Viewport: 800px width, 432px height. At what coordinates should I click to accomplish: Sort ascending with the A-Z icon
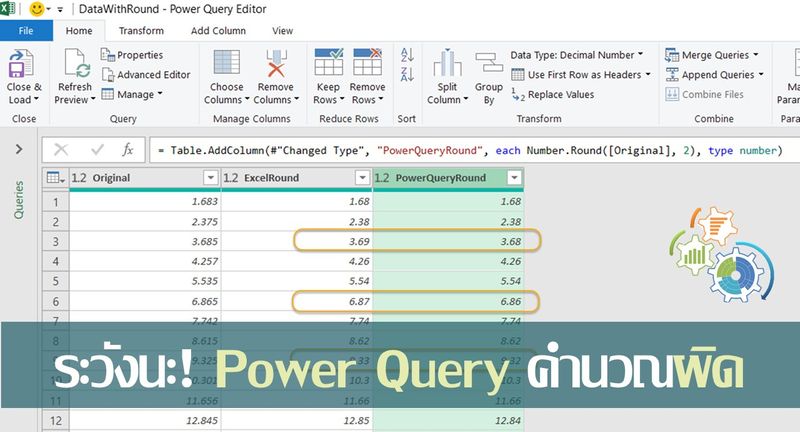(x=406, y=56)
